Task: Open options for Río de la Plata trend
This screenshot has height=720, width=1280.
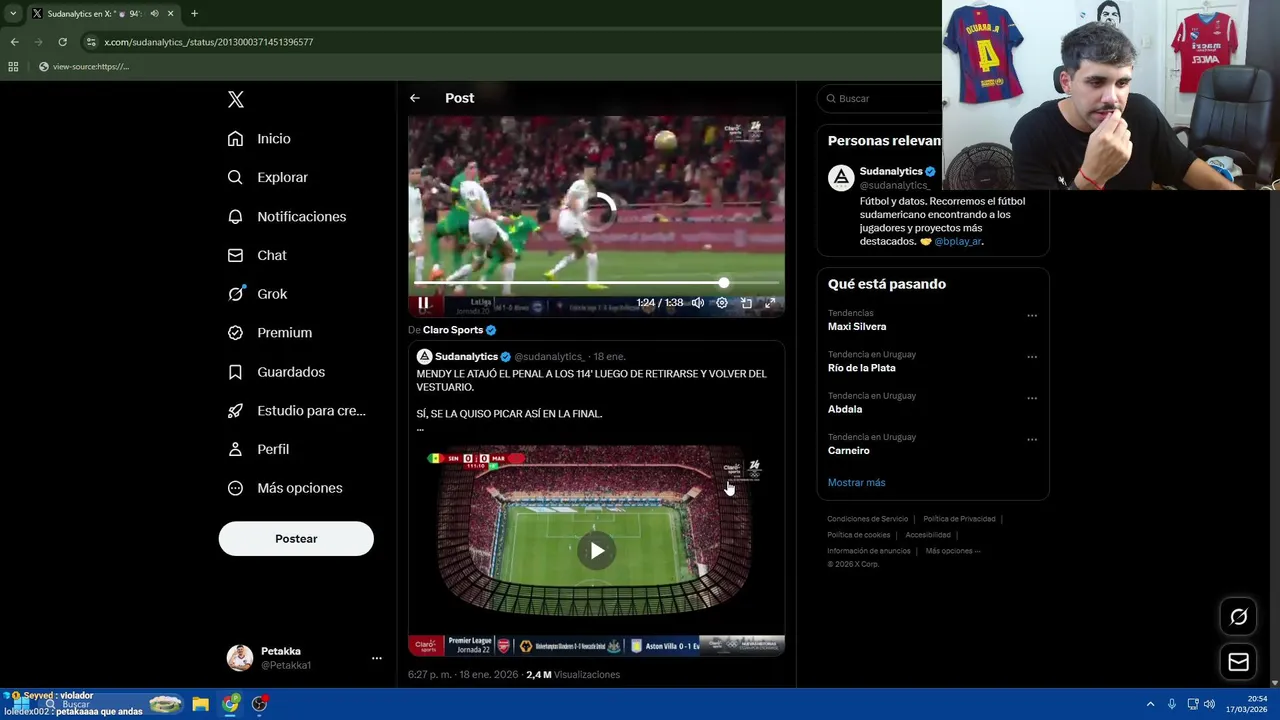Action: point(1032,357)
